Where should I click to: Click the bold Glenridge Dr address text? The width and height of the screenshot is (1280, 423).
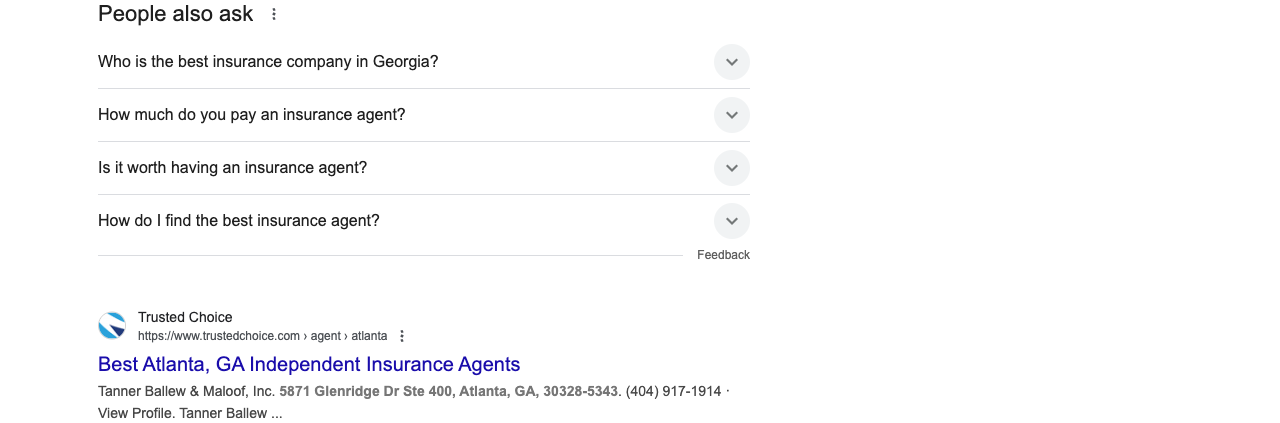(x=449, y=391)
